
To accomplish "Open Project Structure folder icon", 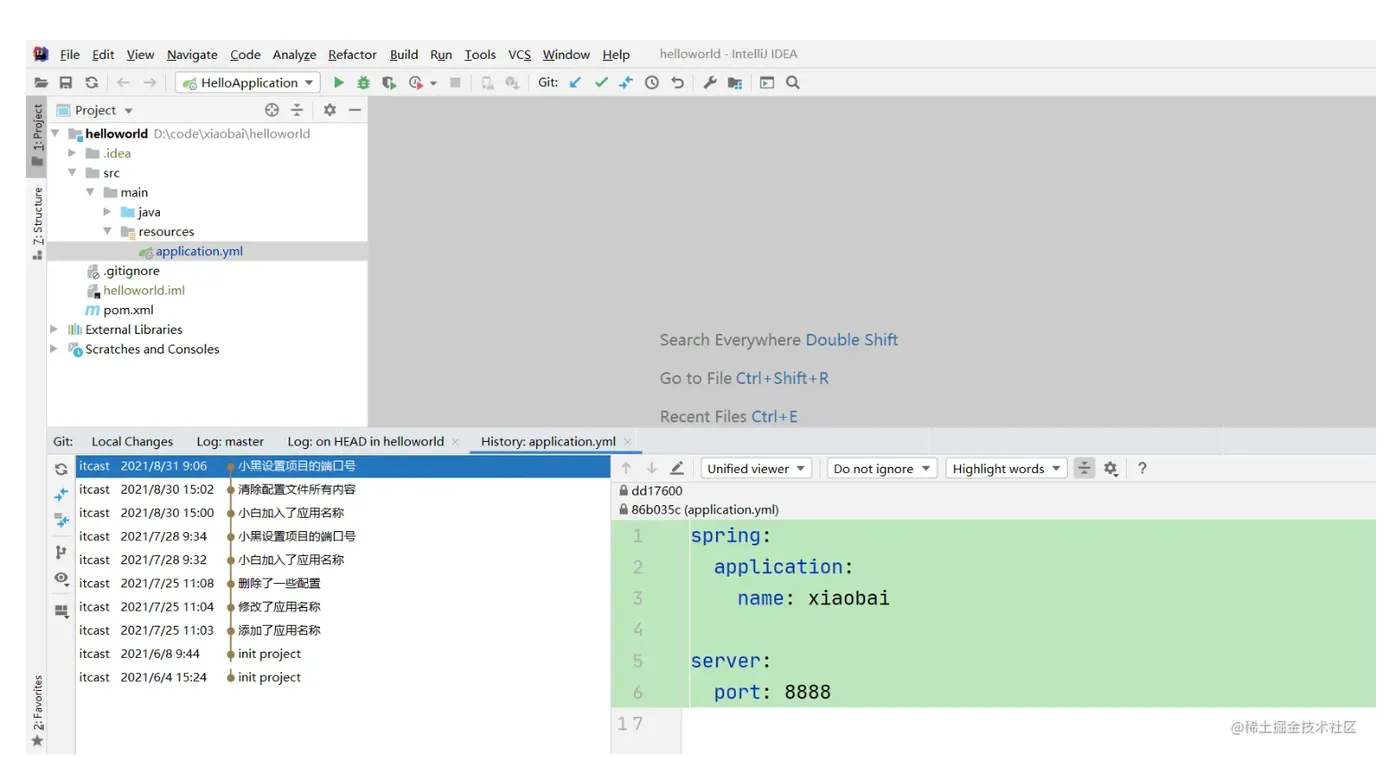I will pos(735,83).
